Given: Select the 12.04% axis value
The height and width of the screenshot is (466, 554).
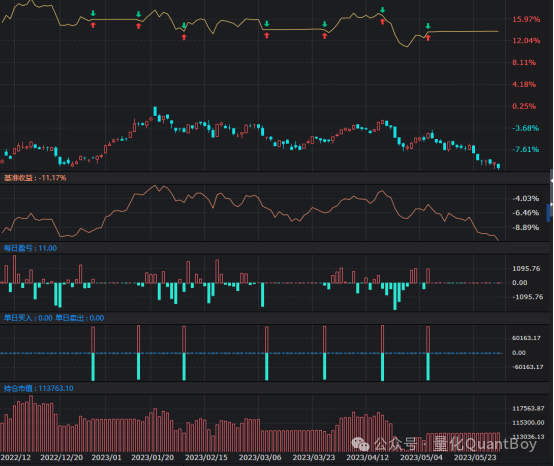Looking at the screenshot, I should (x=526, y=41).
